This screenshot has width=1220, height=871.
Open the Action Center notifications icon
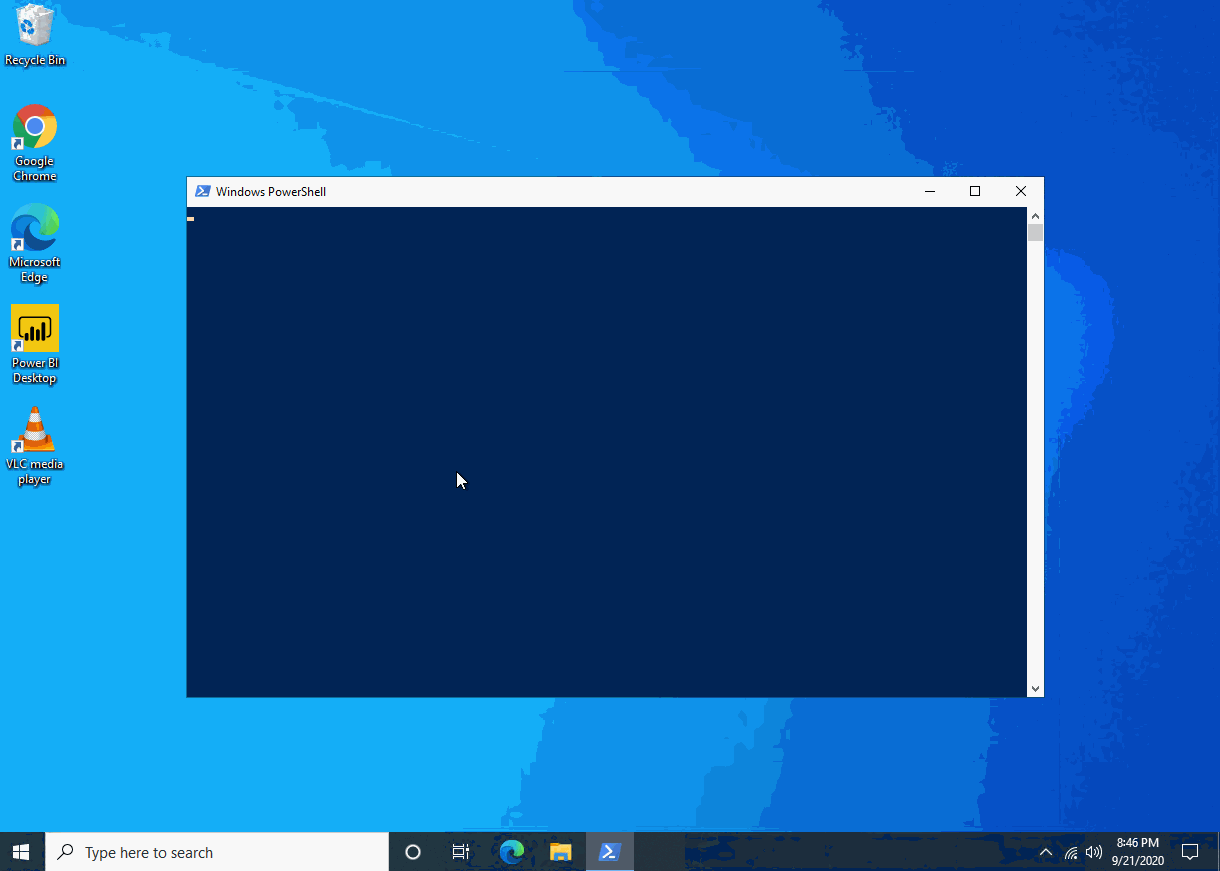1190,852
